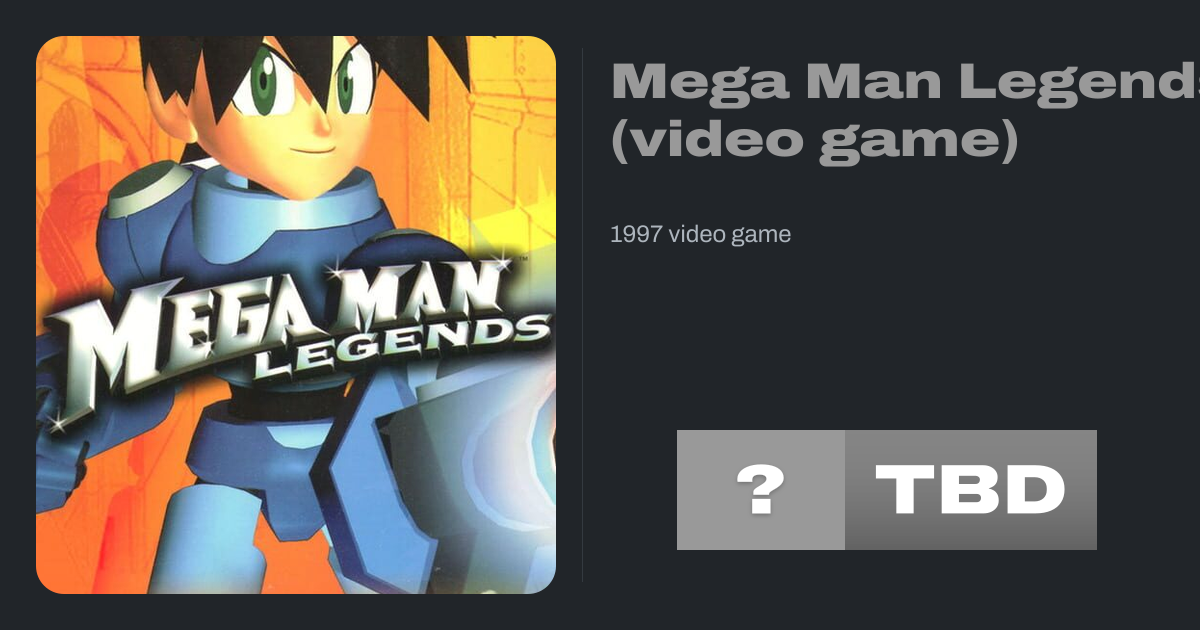
Task: Click the "(video game)" title line
Action: 814,140
